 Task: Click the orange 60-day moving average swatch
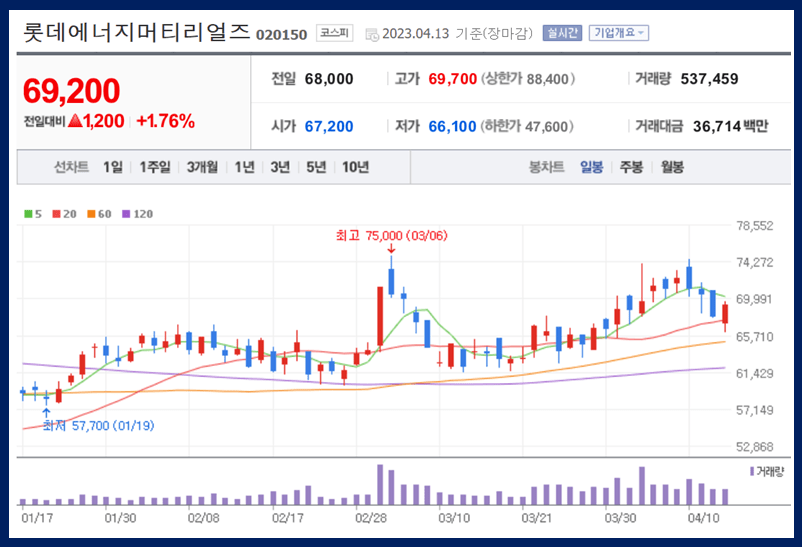coord(91,214)
